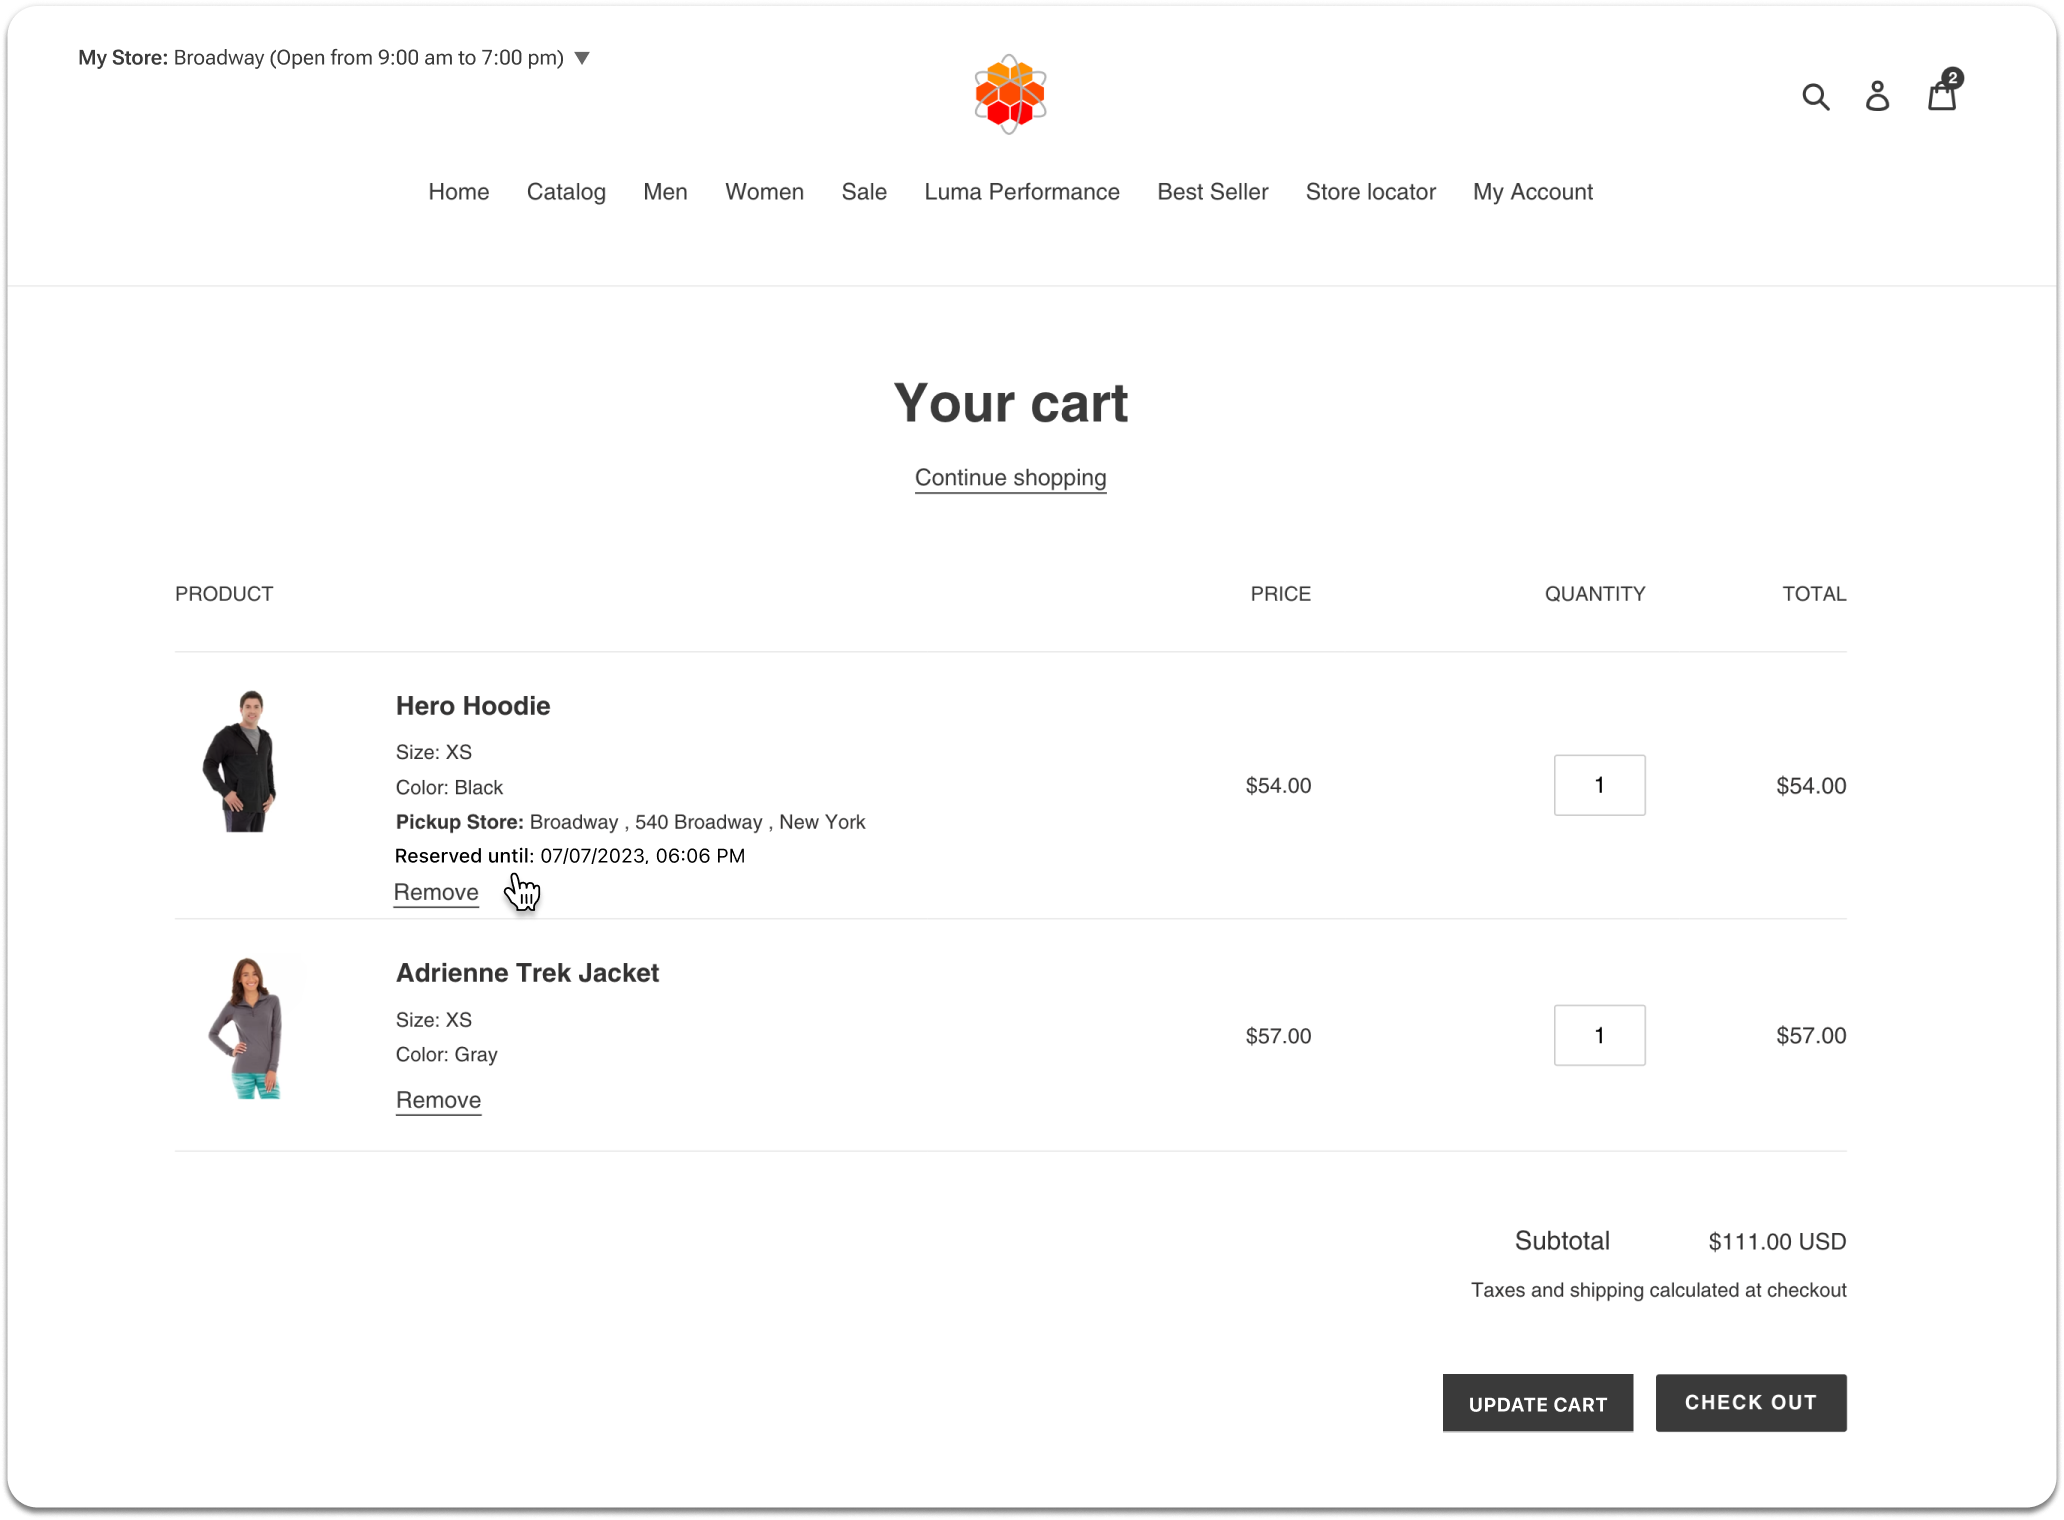Open the Hero Hoodie product thumbnail
This screenshot has height=1520, width=2064.
point(241,761)
